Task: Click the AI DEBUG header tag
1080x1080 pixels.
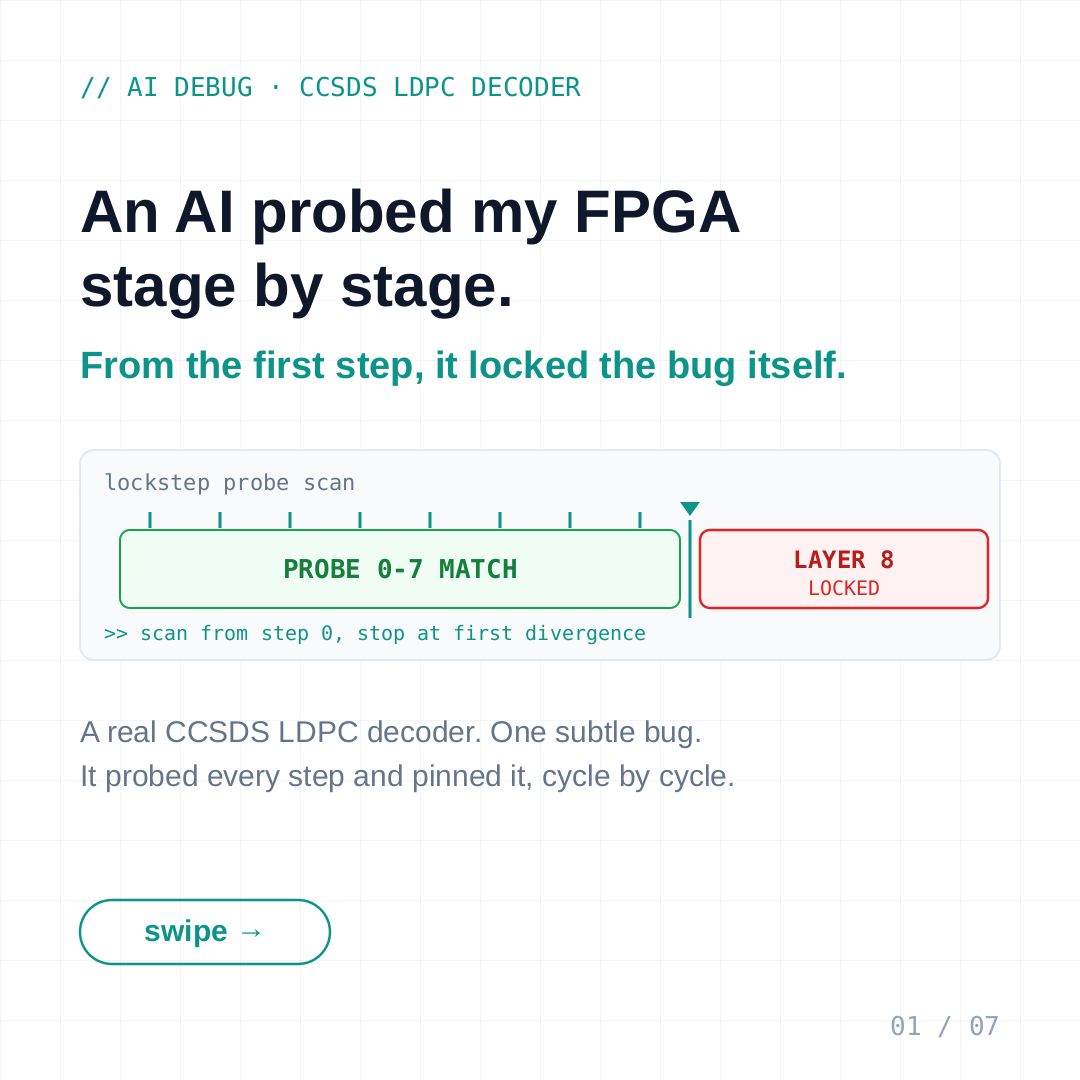Action: pyautogui.click(x=331, y=87)
